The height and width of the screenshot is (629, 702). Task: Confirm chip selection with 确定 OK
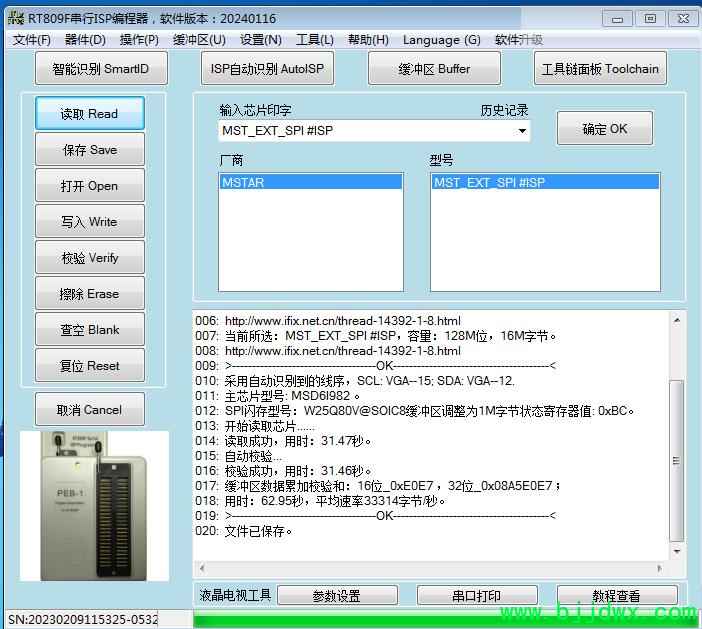[605, 129]
